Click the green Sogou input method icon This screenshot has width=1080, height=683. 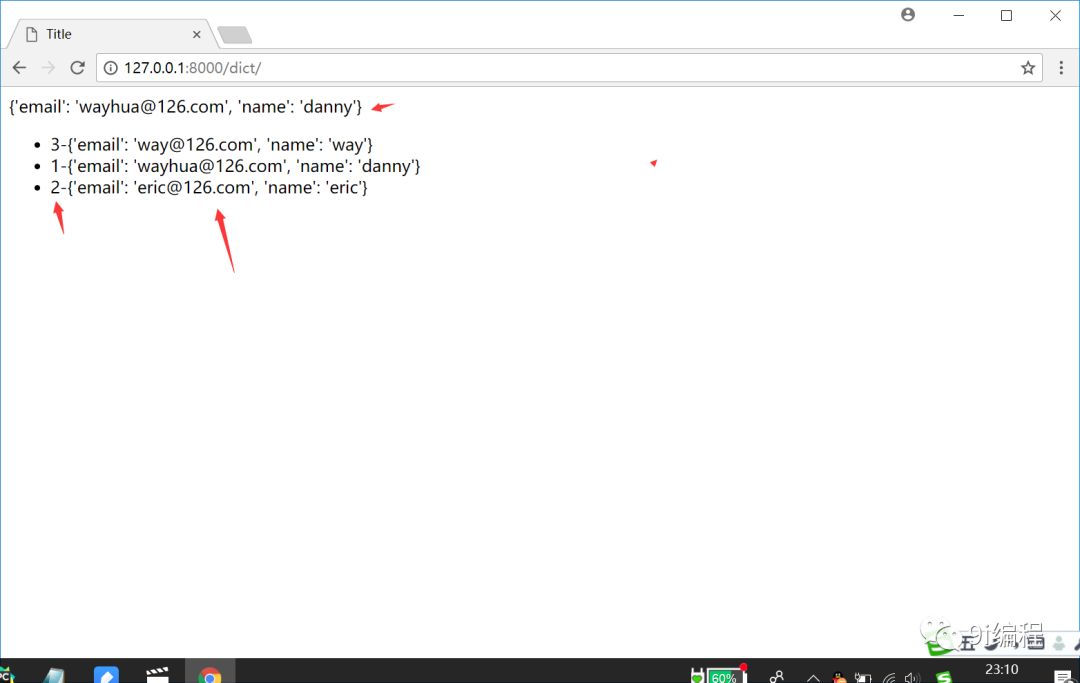(x=943, y=677)
